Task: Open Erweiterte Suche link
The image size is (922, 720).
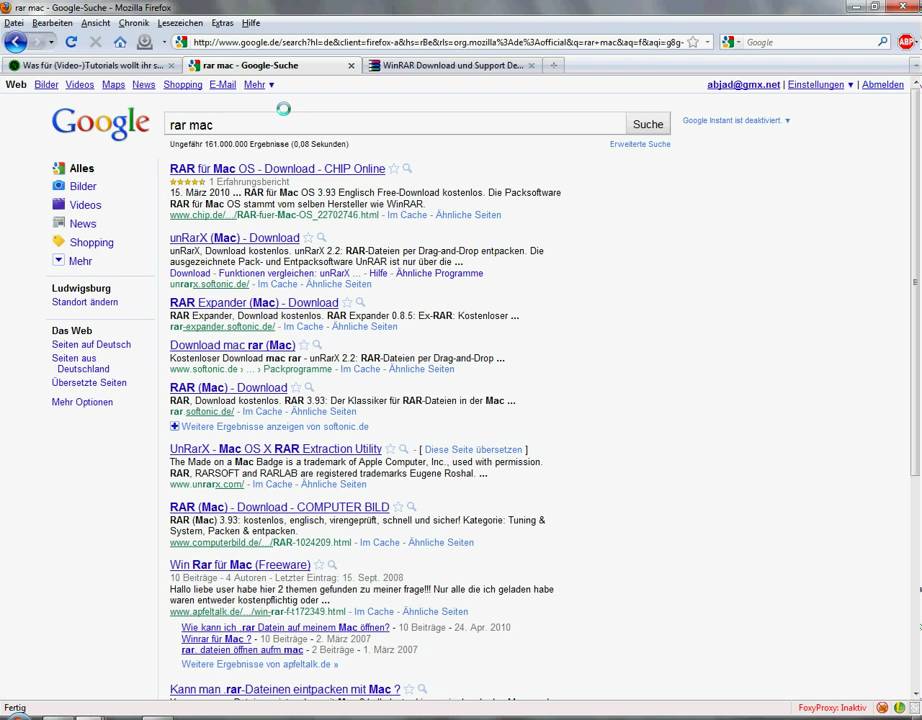Action: tap(640, 144)
